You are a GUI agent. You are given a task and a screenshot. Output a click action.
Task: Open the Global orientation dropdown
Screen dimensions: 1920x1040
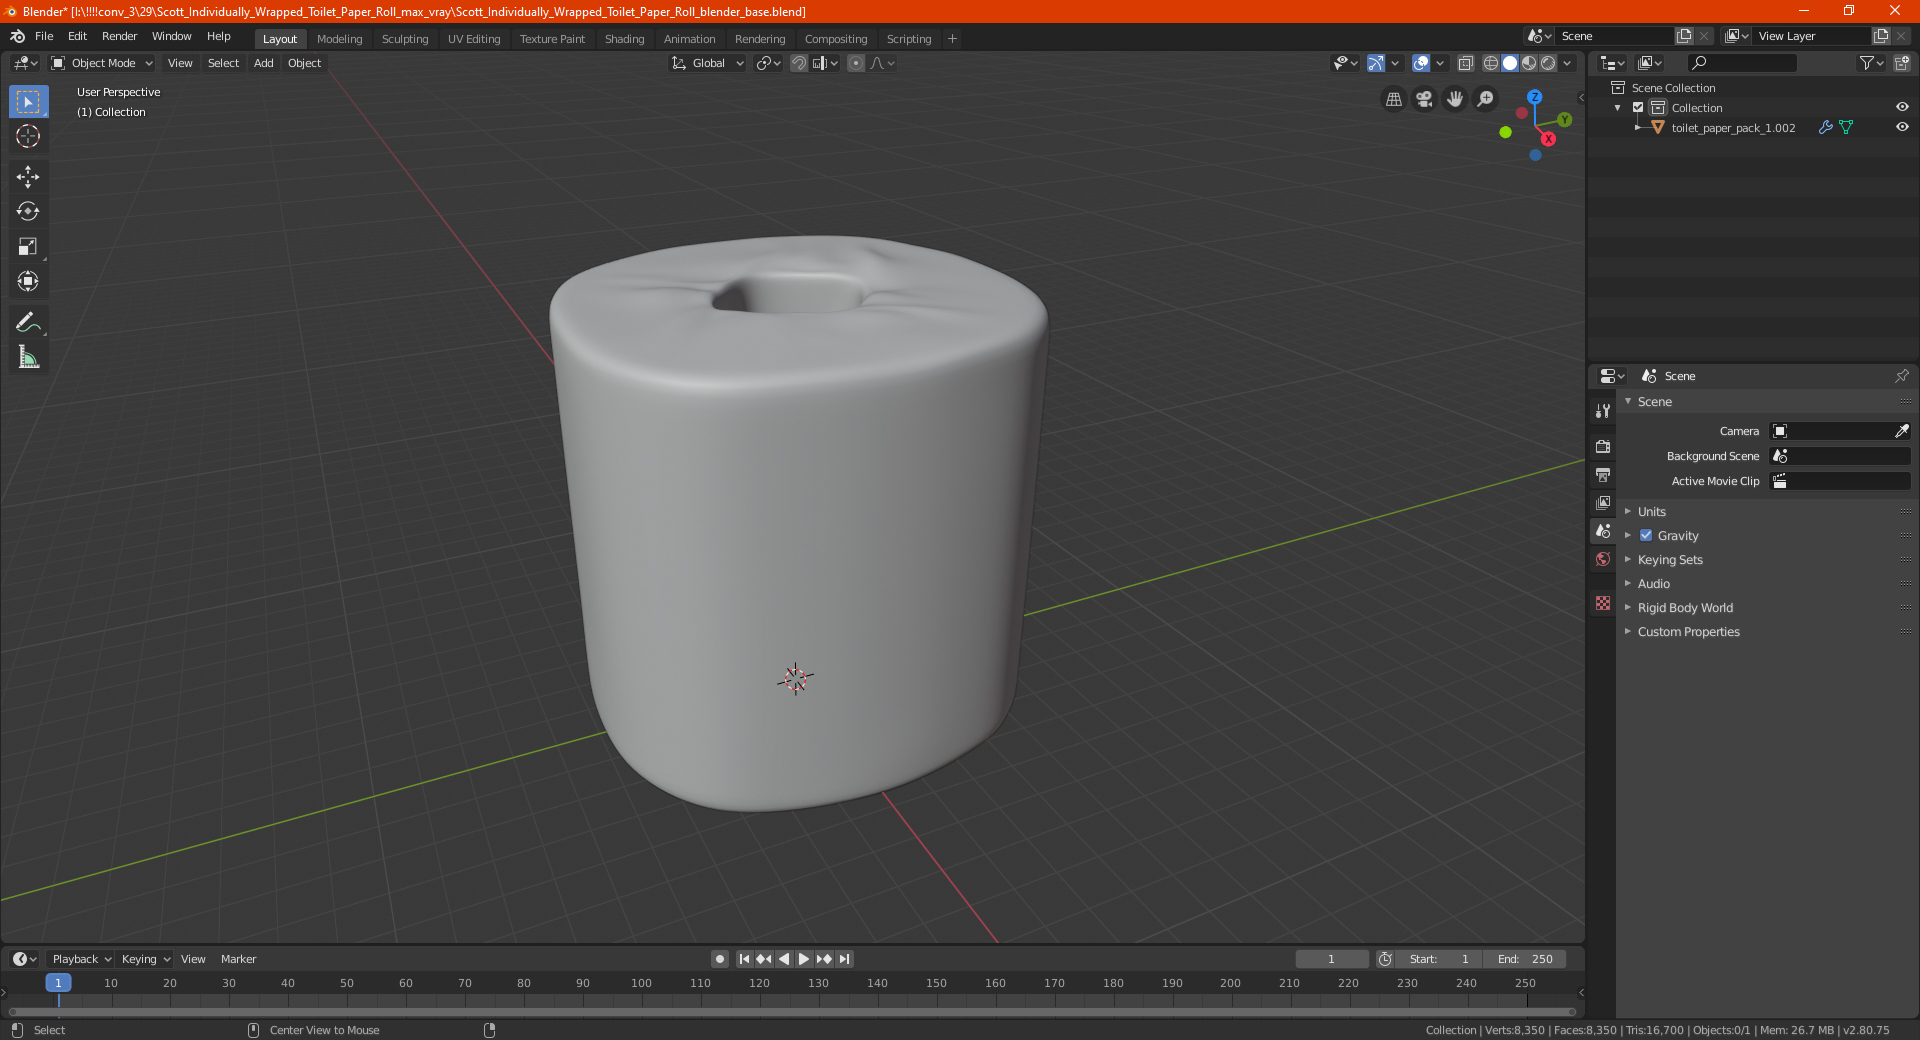[707, 63]
